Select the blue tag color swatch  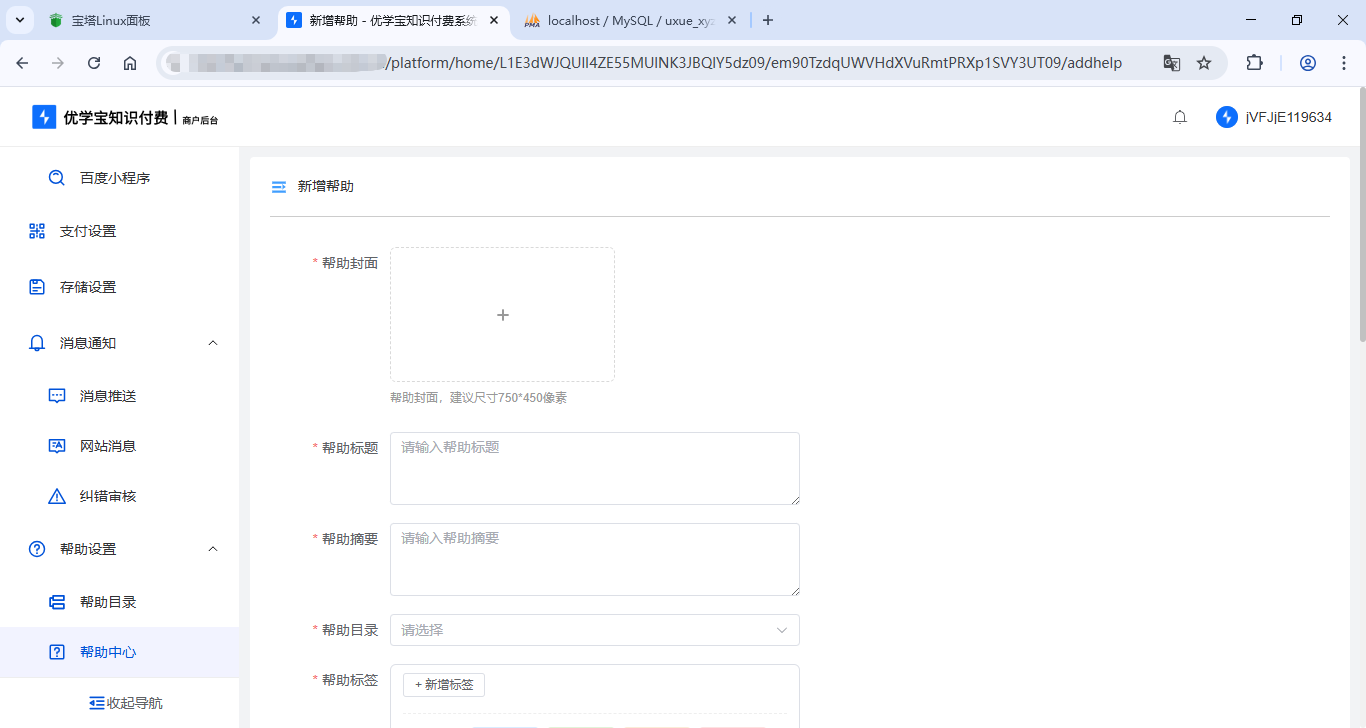coord(505,727)
